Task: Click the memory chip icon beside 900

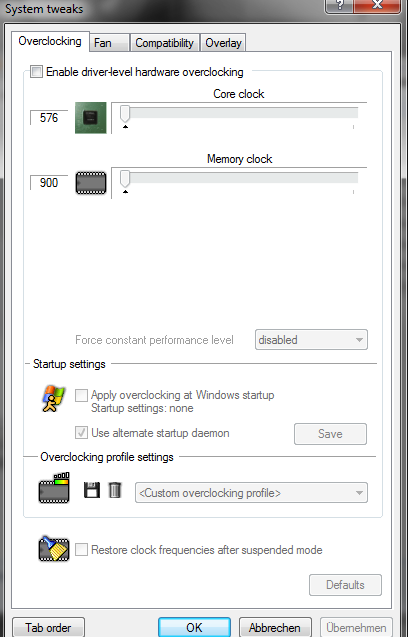Action: coord(91,183)
